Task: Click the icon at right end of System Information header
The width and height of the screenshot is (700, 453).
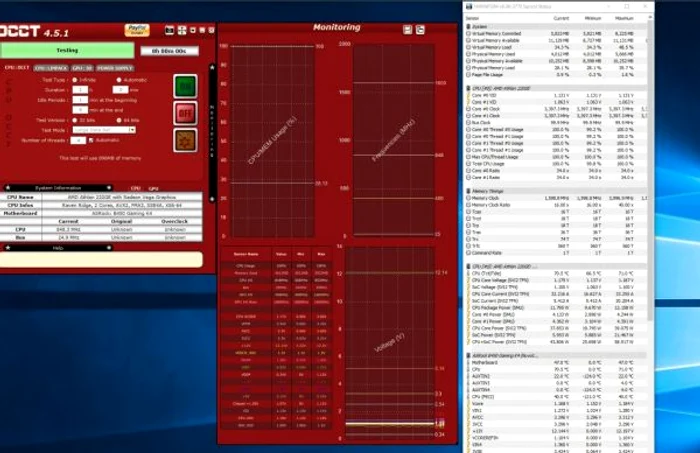Action: point(108,187)
